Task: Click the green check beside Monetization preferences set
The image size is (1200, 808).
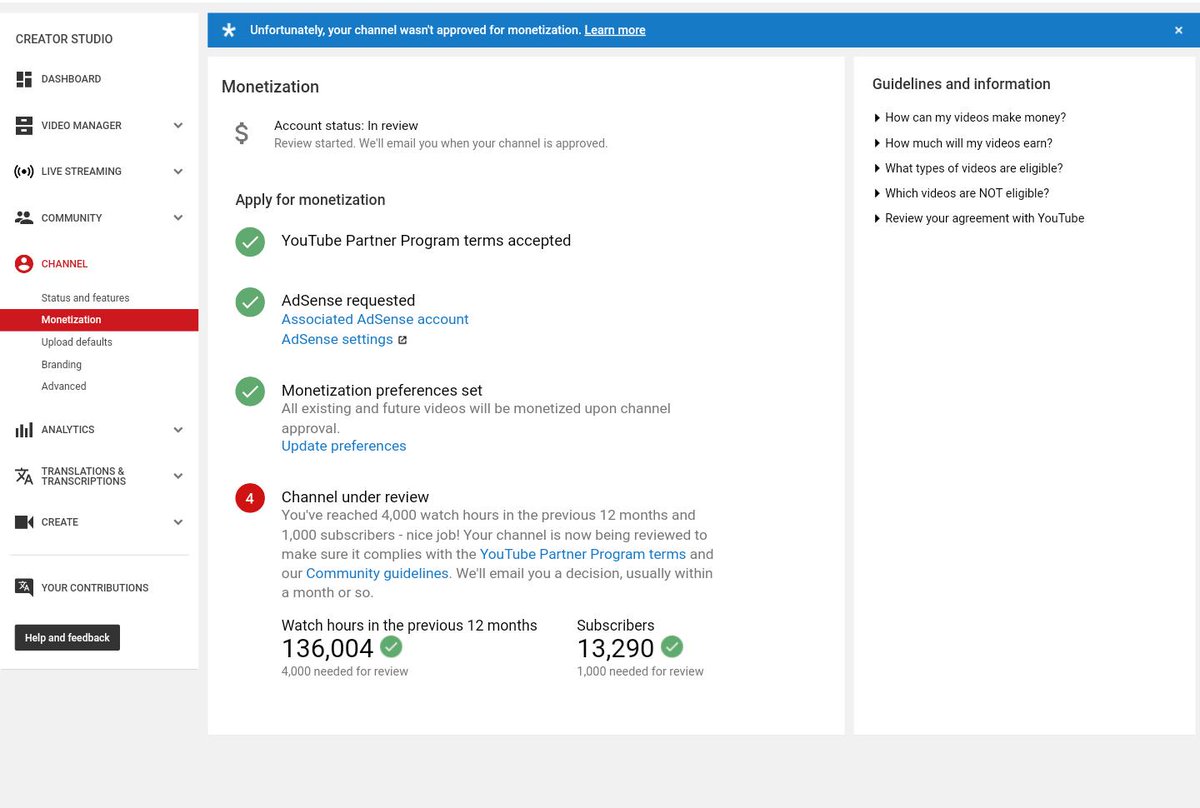Action: (x=250, y=391)
